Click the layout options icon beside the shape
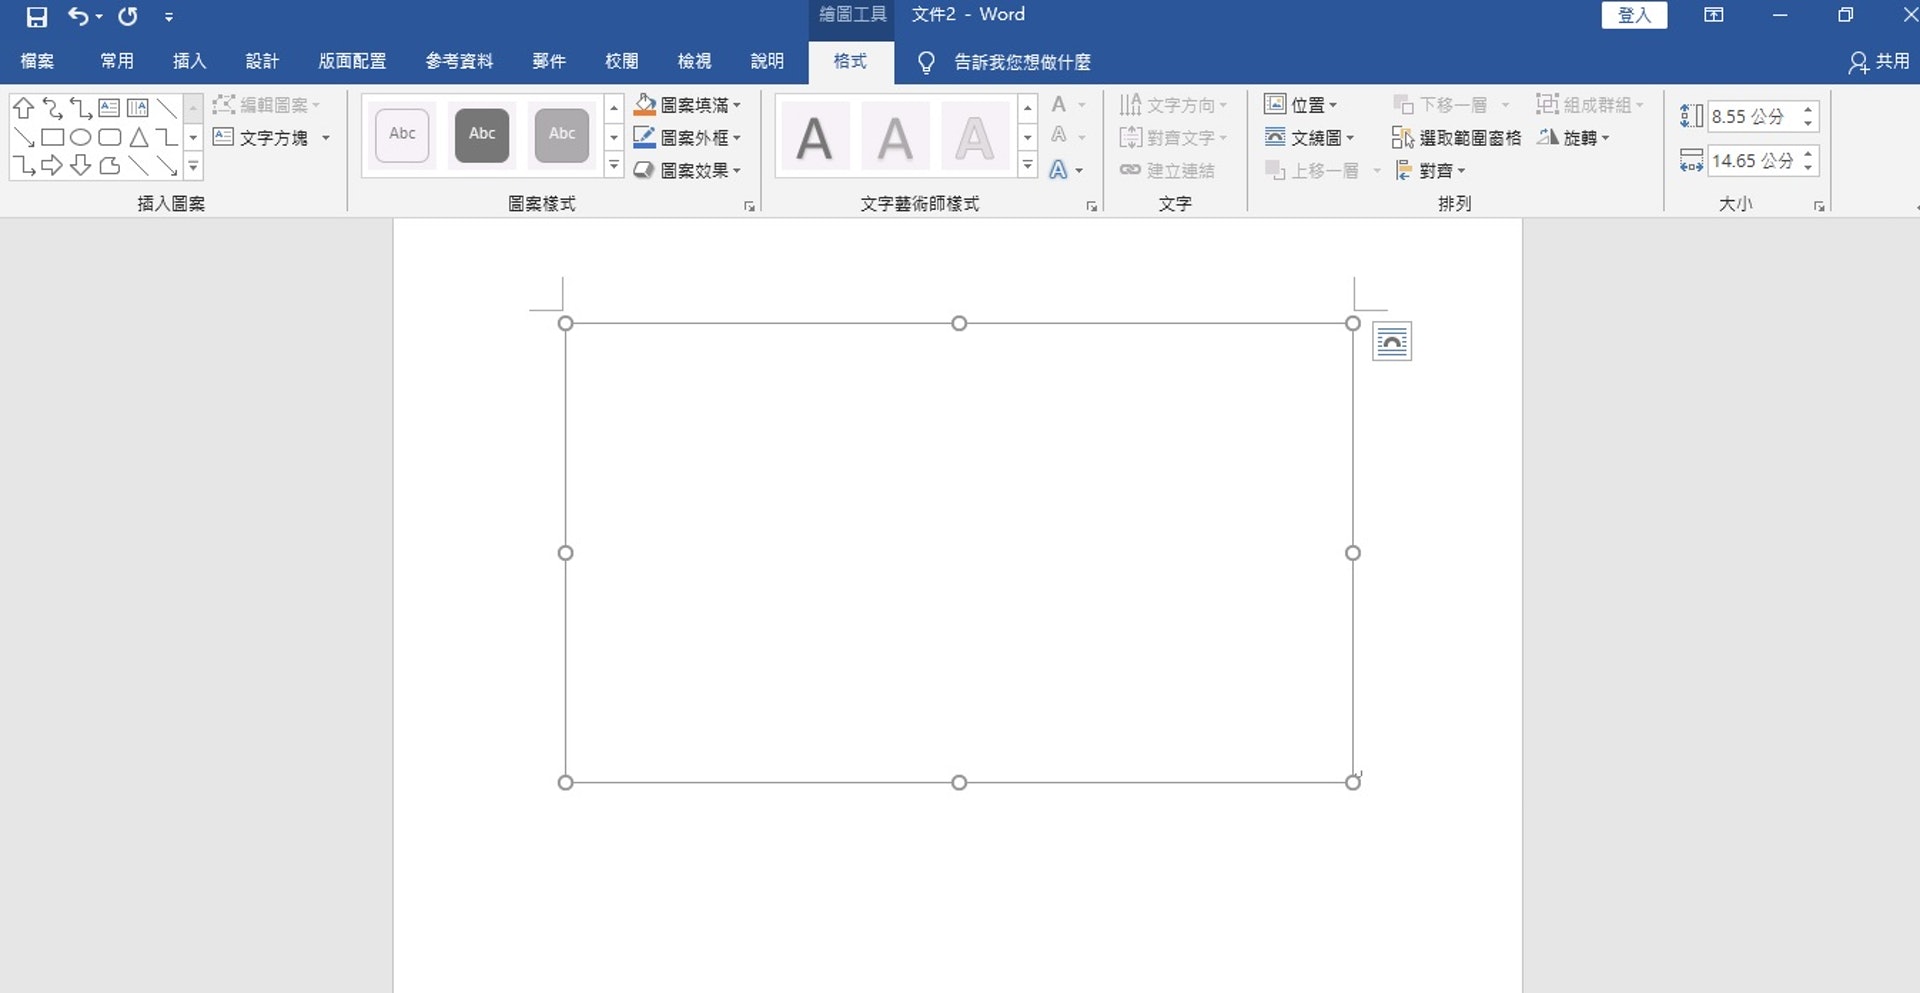Viewport: 1920px width, 993px height. [x=1391, y=342]
